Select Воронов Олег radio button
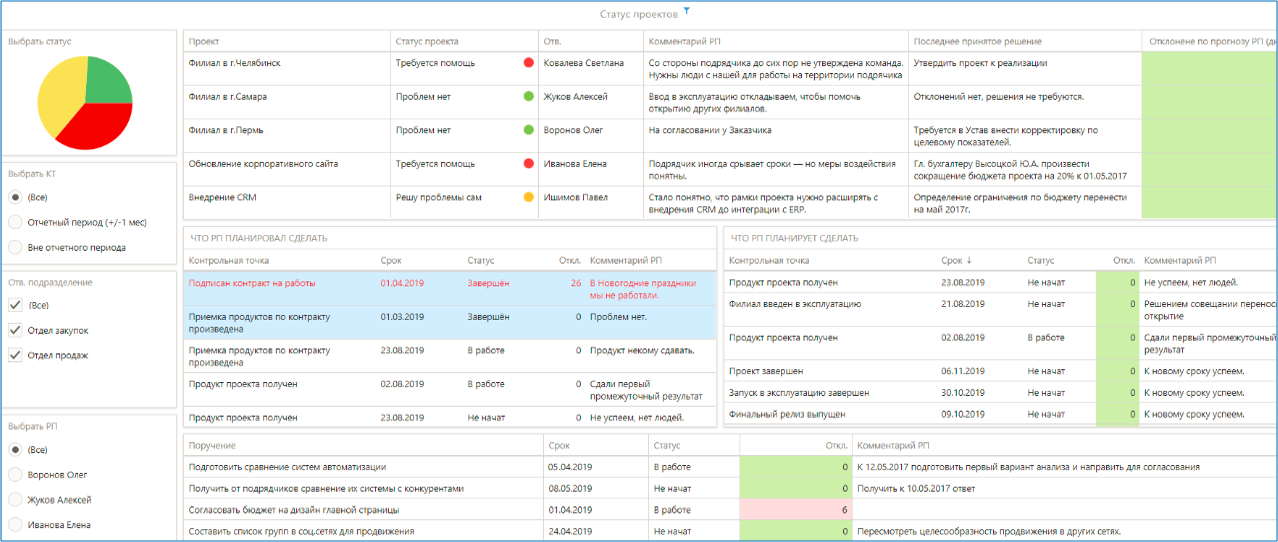The image size is (1278, 542). coord(15,475)
